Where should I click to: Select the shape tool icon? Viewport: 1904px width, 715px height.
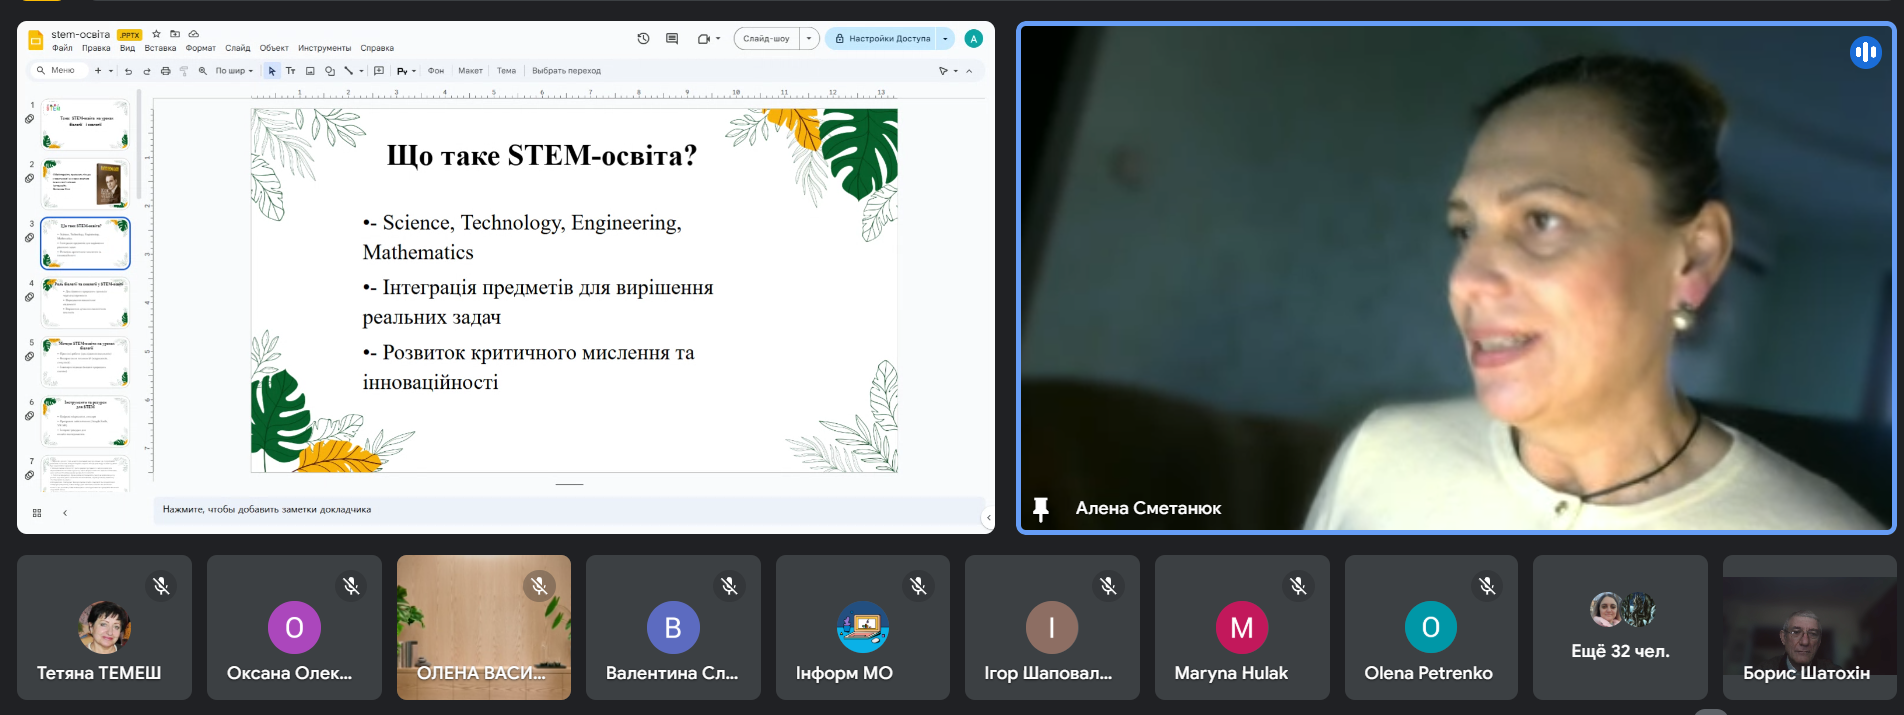click(329, 71)
